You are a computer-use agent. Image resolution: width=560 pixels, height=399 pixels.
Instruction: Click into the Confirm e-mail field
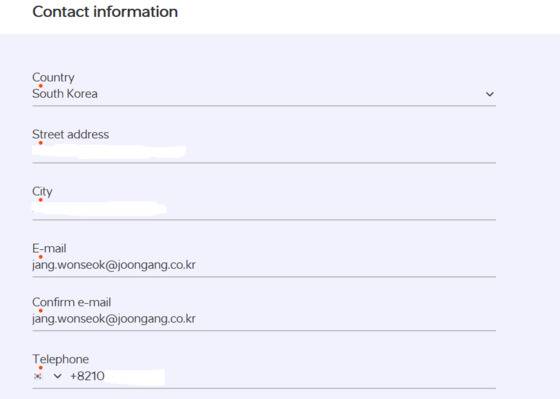pyautogui.click(x=264, y=319)
